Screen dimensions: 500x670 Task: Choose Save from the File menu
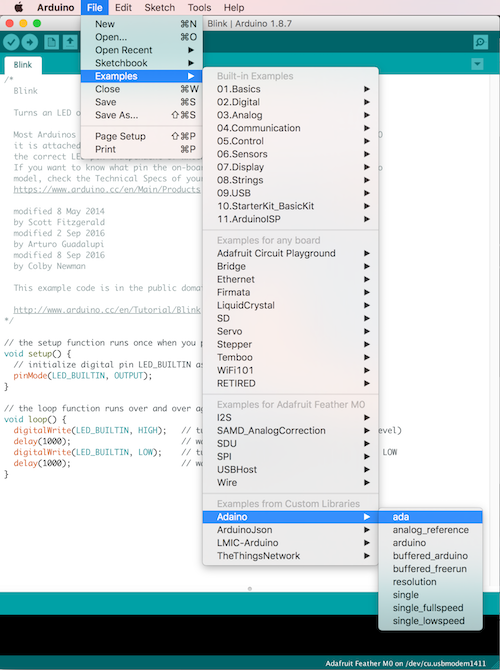pyautogui.click(x=141, y=102)
